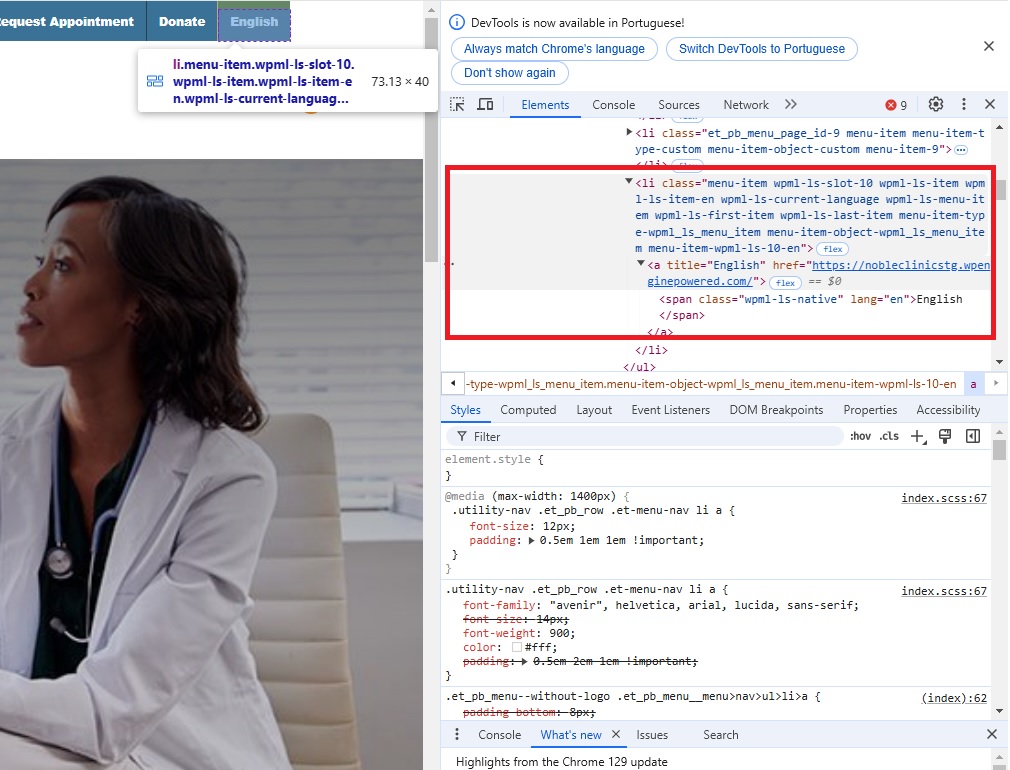Select the What's new drawer tab
The height and width of the screenshot is (770, 1010).
pos(571,735)
